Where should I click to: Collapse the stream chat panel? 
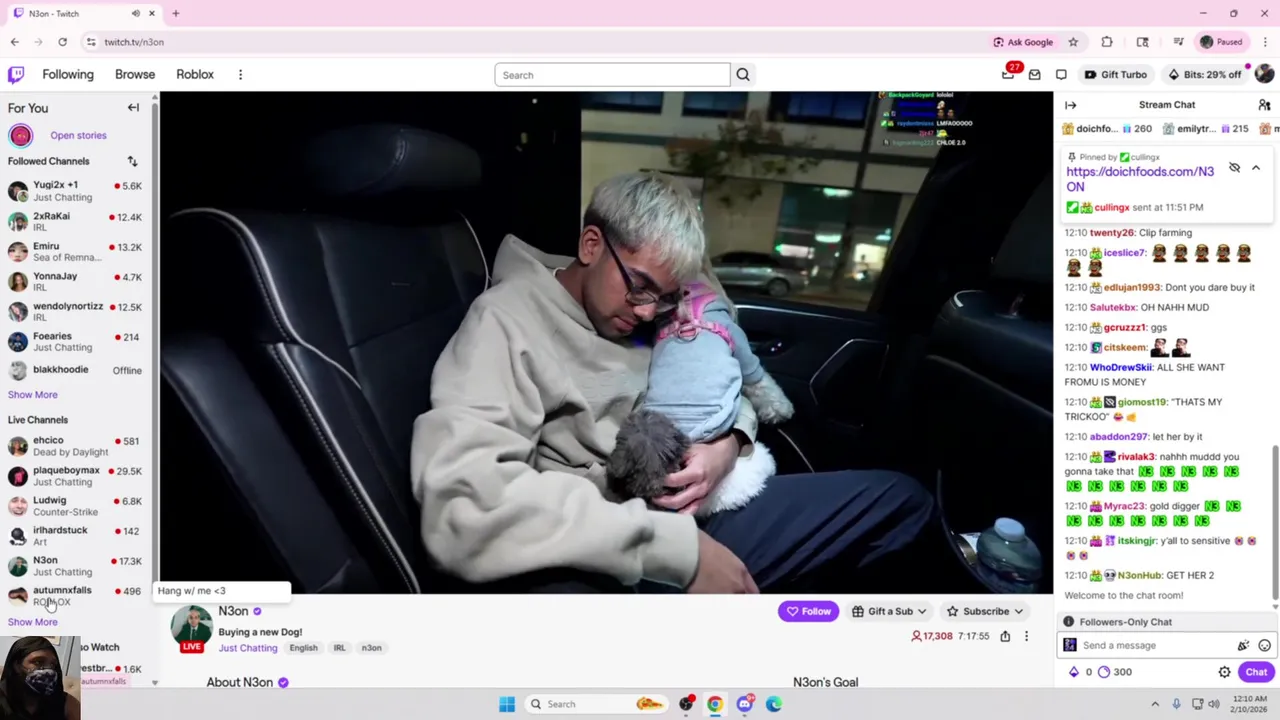pyautogui.click(x=1071, y=105)
